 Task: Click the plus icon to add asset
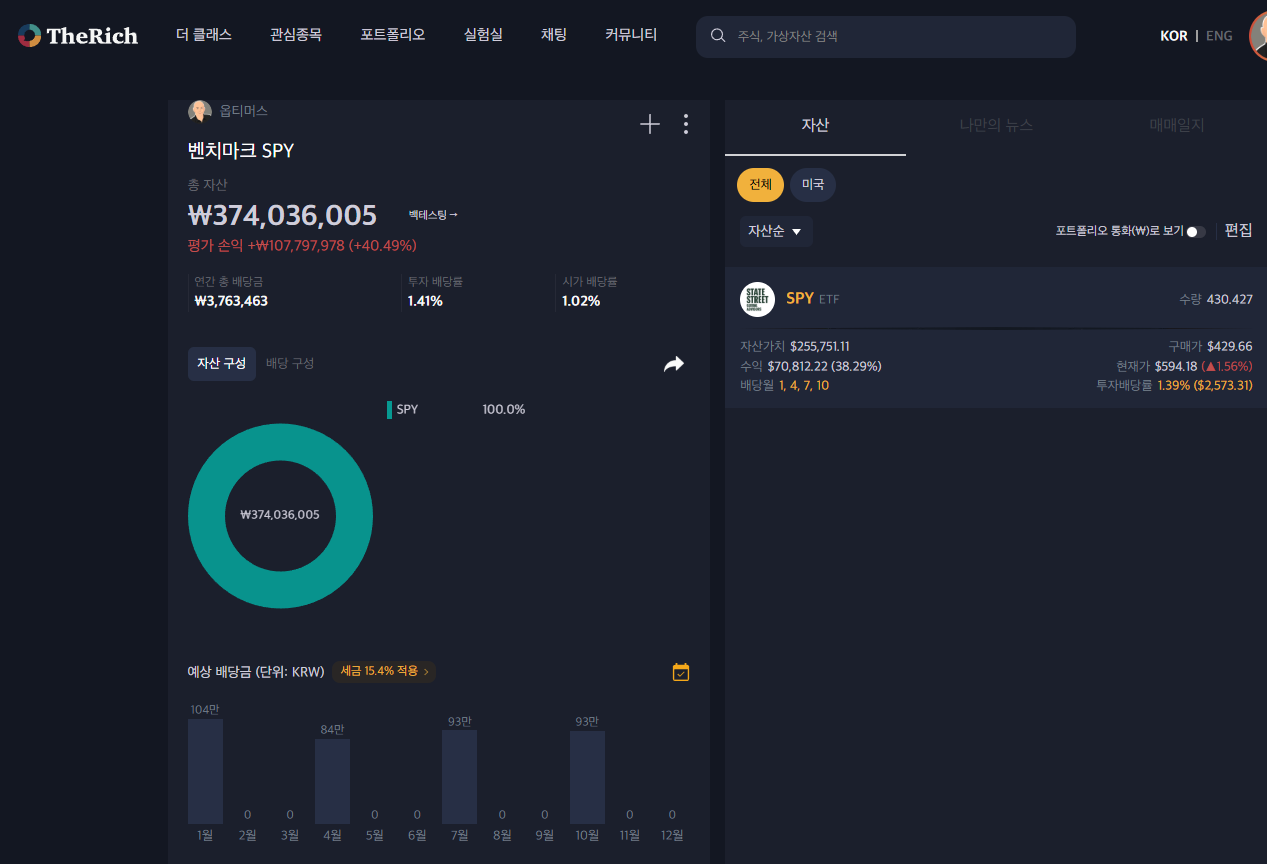tap(650, 124)
